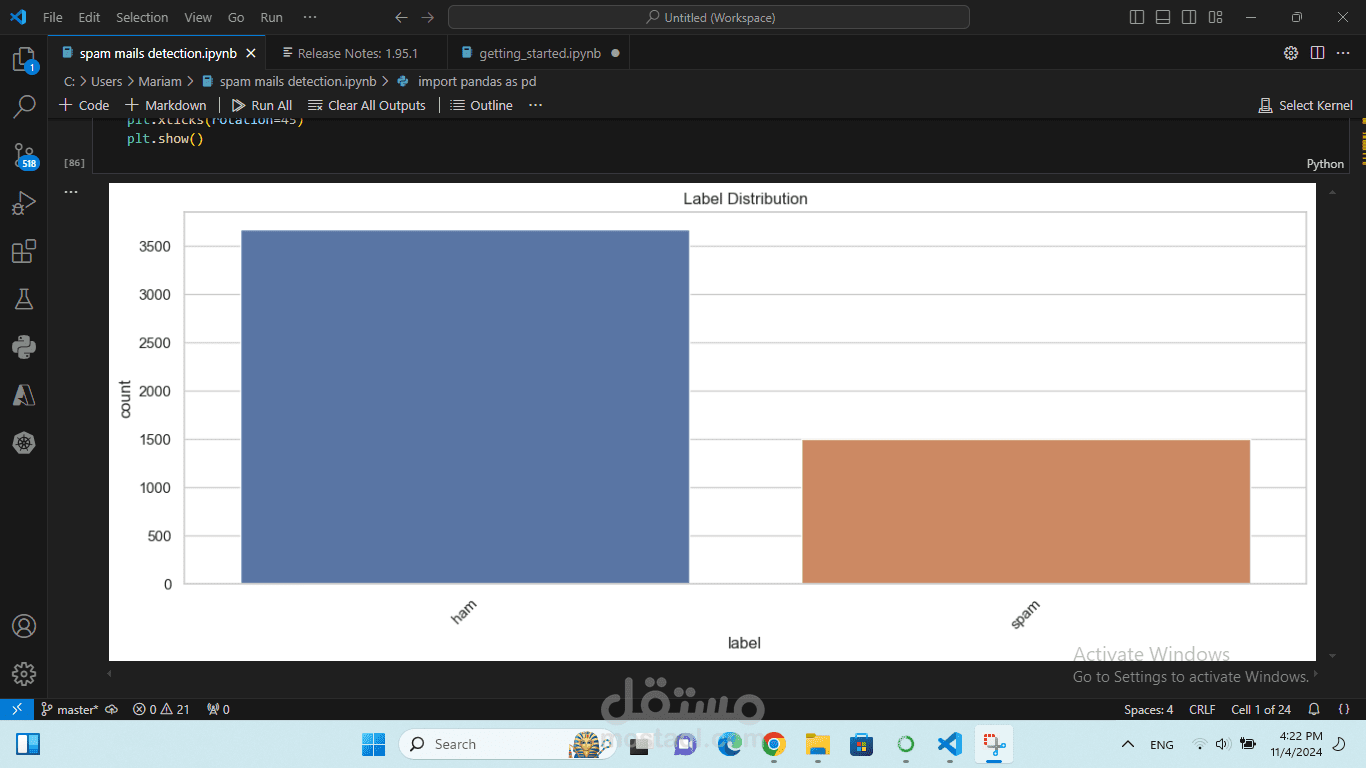The image size is (1366, 768).
Task: Open File Explorer from the taskbar
Action: (818, 744)
